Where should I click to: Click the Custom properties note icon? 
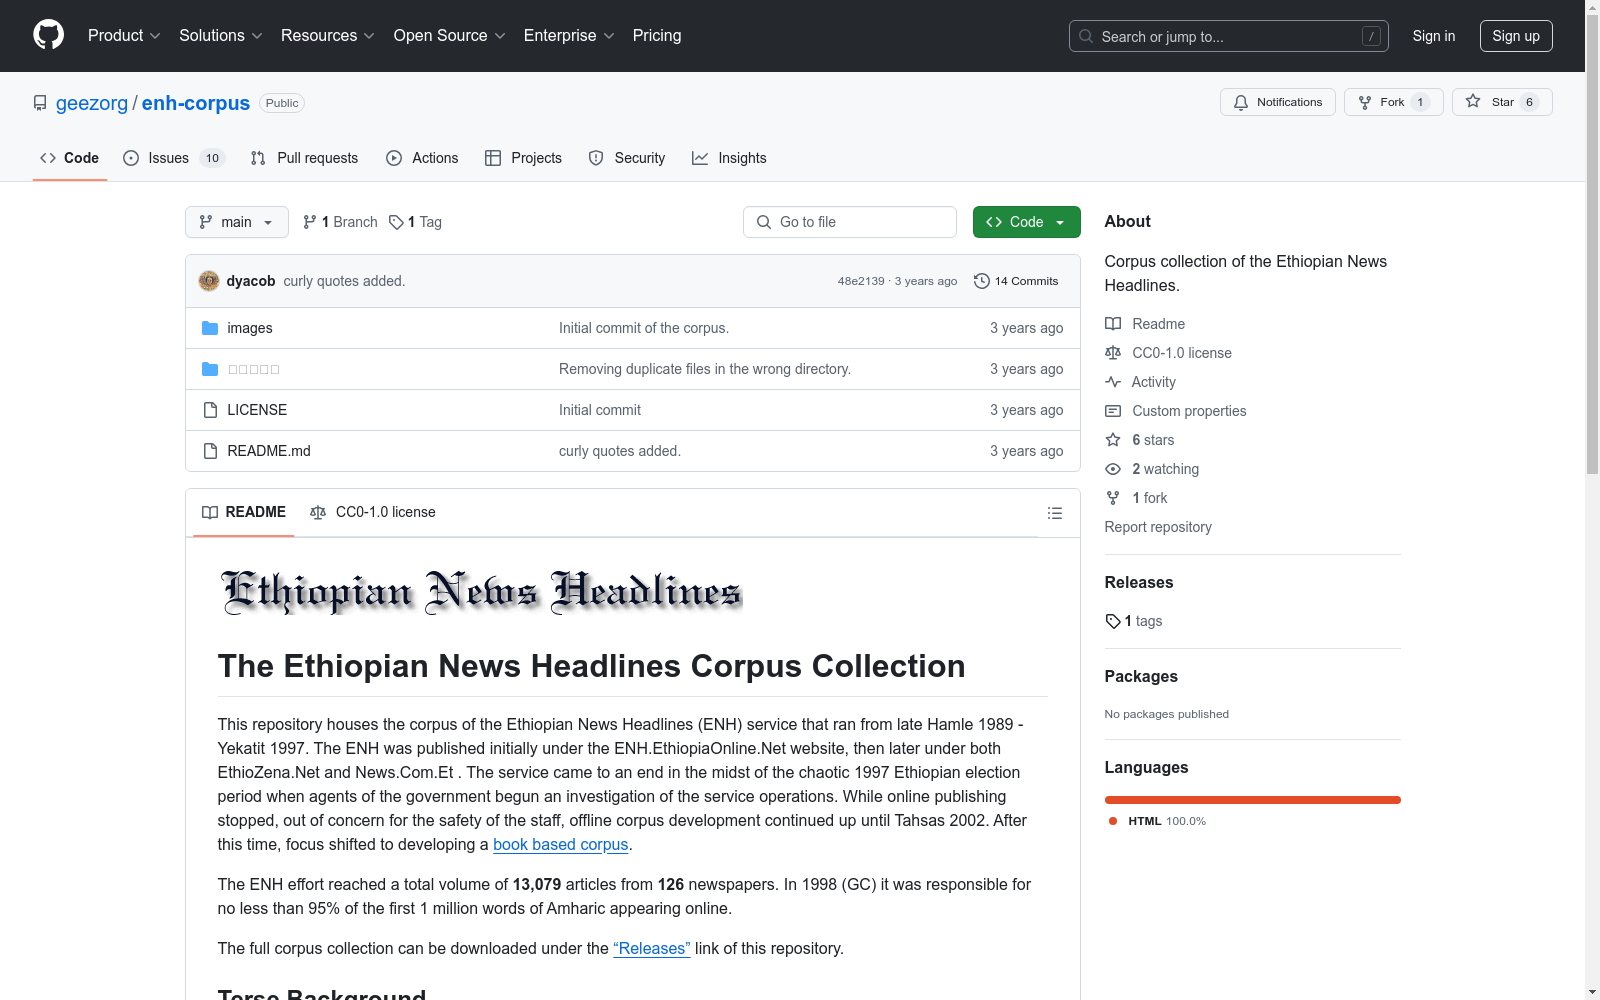click(1113, 411)
